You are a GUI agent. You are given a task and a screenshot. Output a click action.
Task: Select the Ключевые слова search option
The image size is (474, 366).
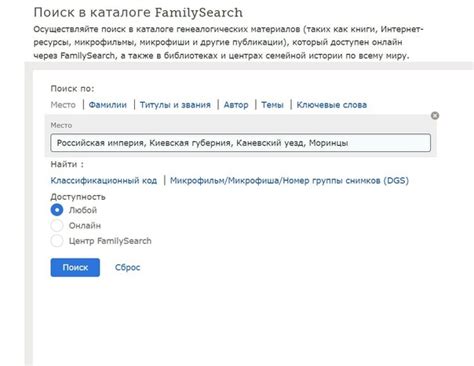332,105
